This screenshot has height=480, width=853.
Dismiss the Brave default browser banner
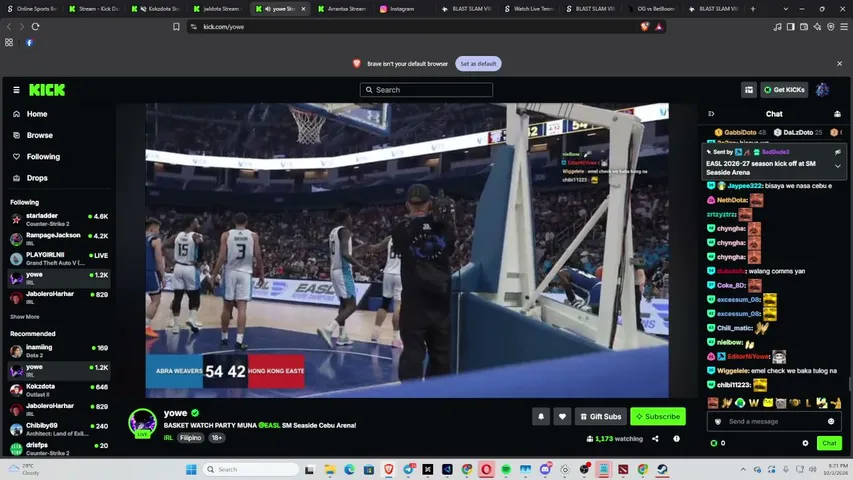pos(839,64)
